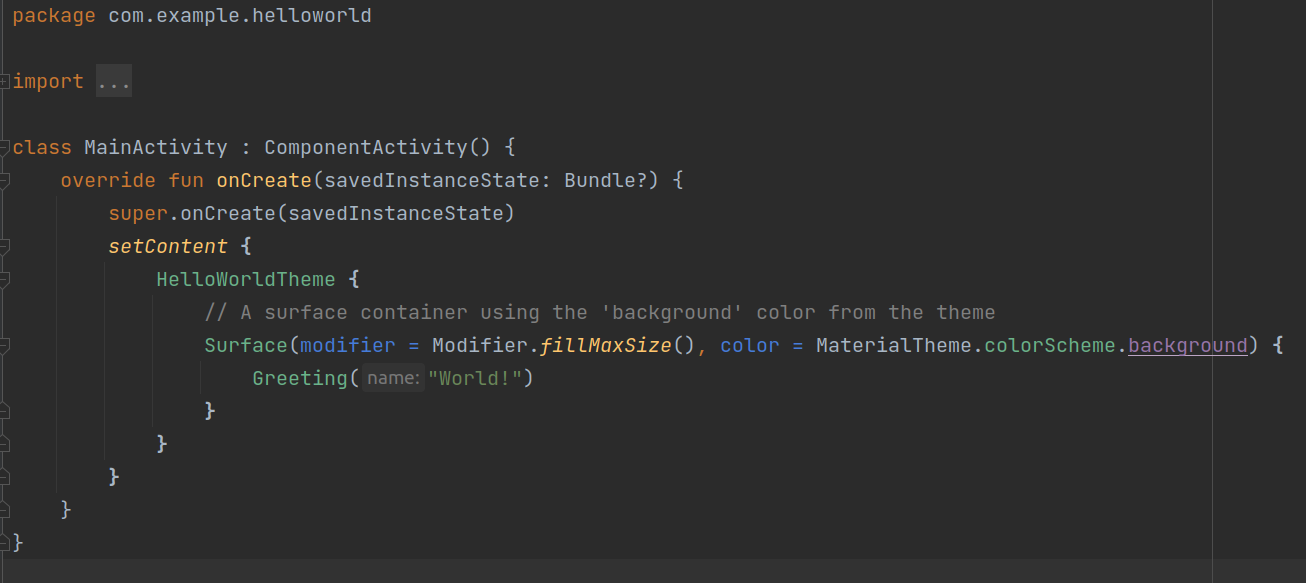Click the 'MainActivity' class name
1306x583 pixels.
coord(156,148)
